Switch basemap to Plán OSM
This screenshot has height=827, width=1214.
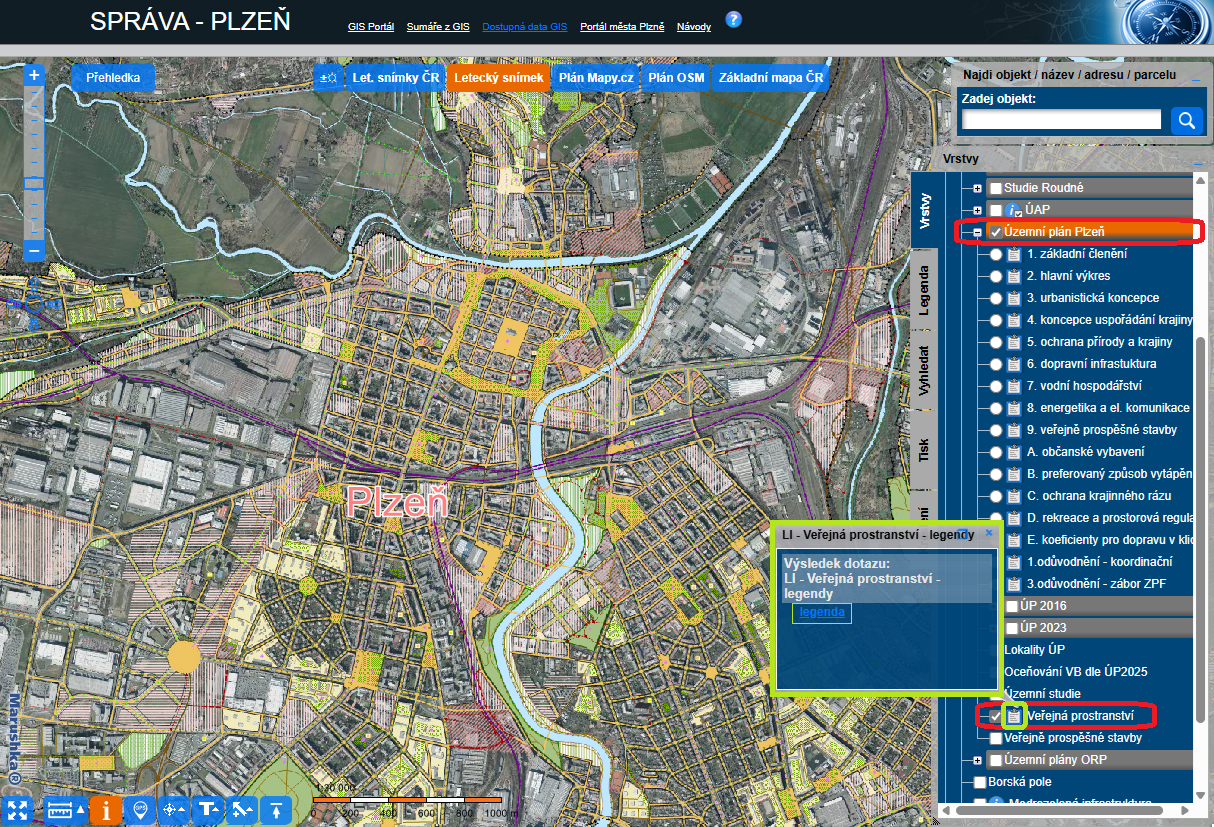[x=676, y=78]
